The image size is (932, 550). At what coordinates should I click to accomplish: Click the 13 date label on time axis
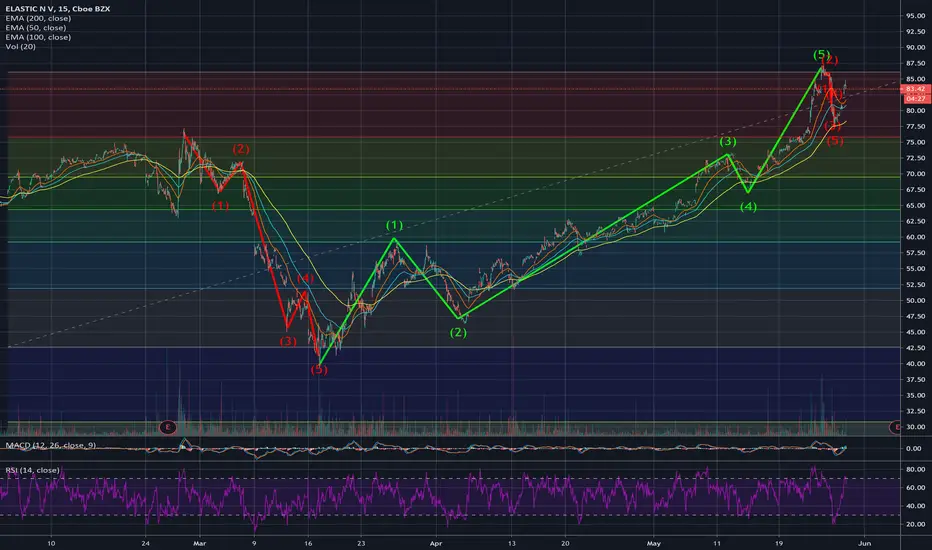pyautogui.click(x=512, y=543)
